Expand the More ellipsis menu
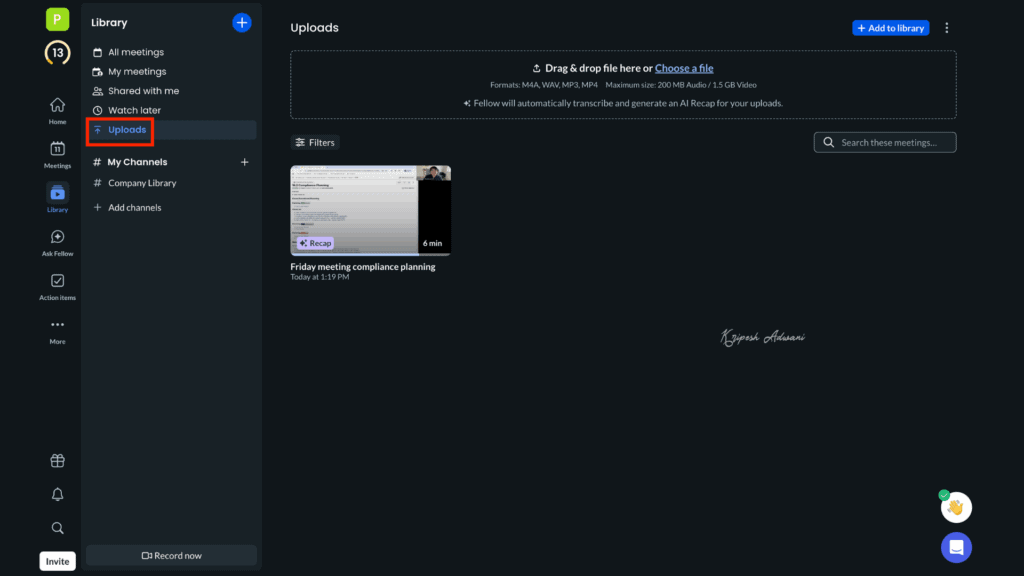The image size is (1024, 576). pyautogui.click(x=57, y=326)
